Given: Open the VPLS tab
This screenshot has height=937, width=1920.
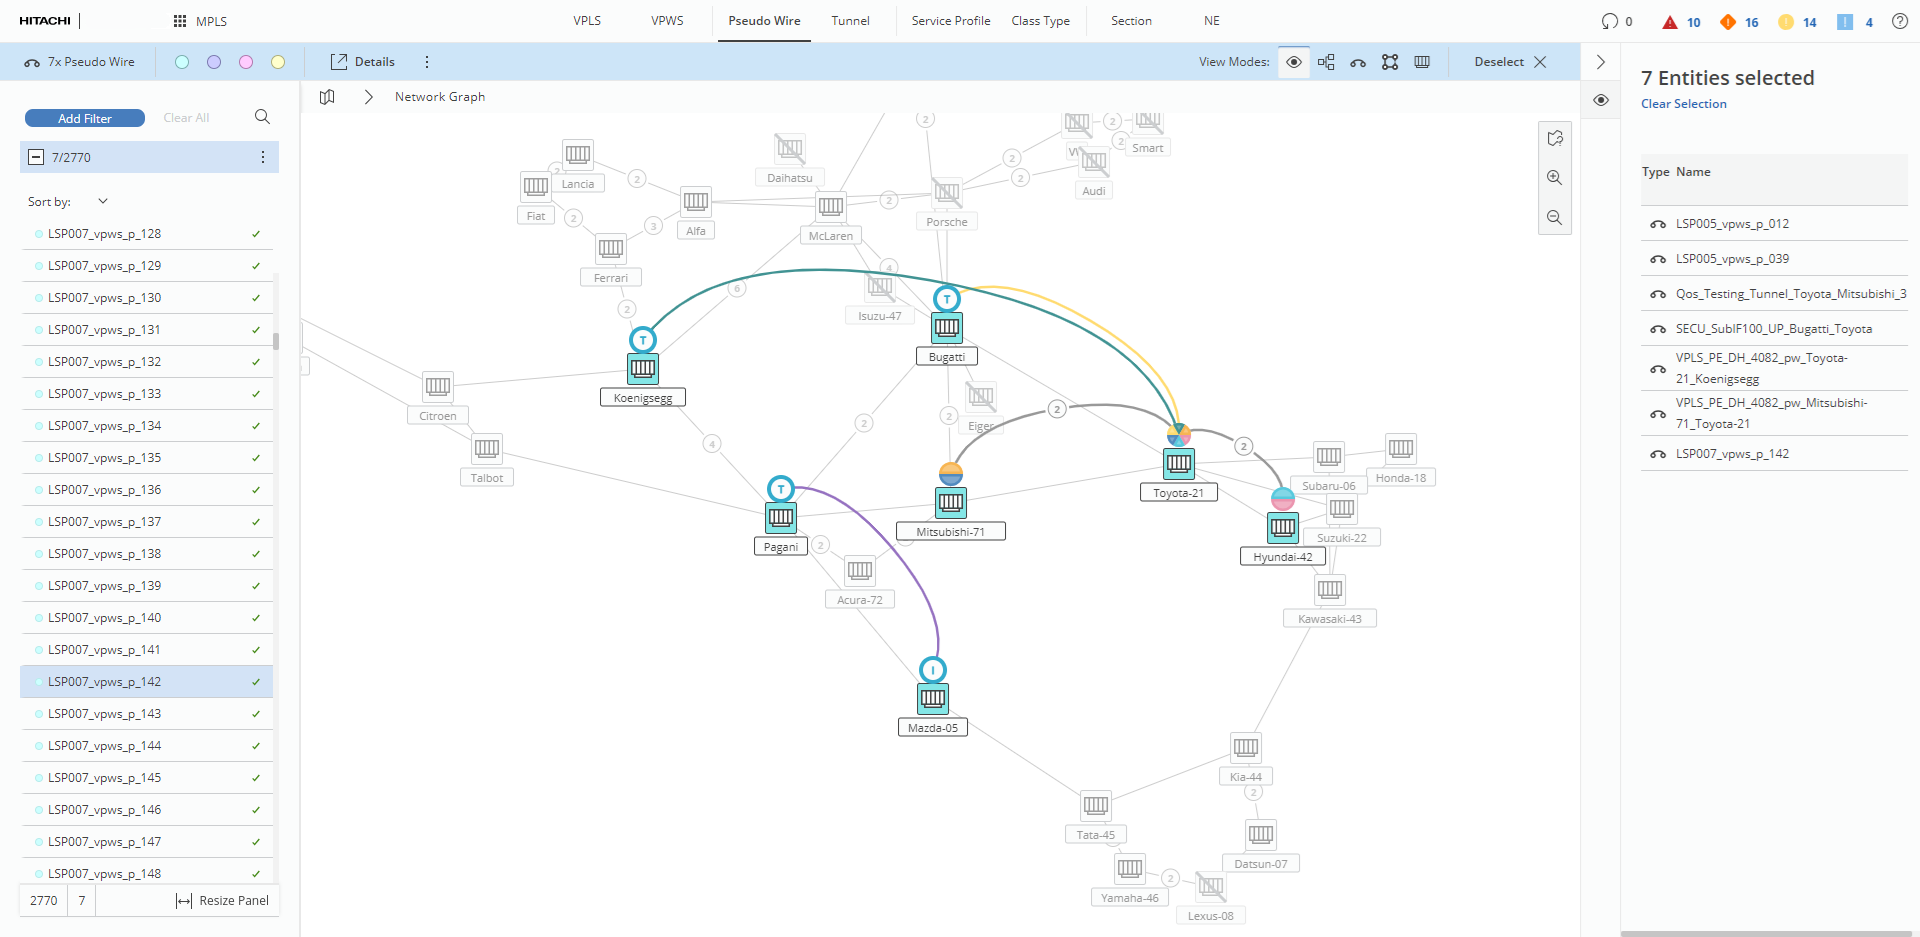Looking at the screenshot, I should 587,21.
